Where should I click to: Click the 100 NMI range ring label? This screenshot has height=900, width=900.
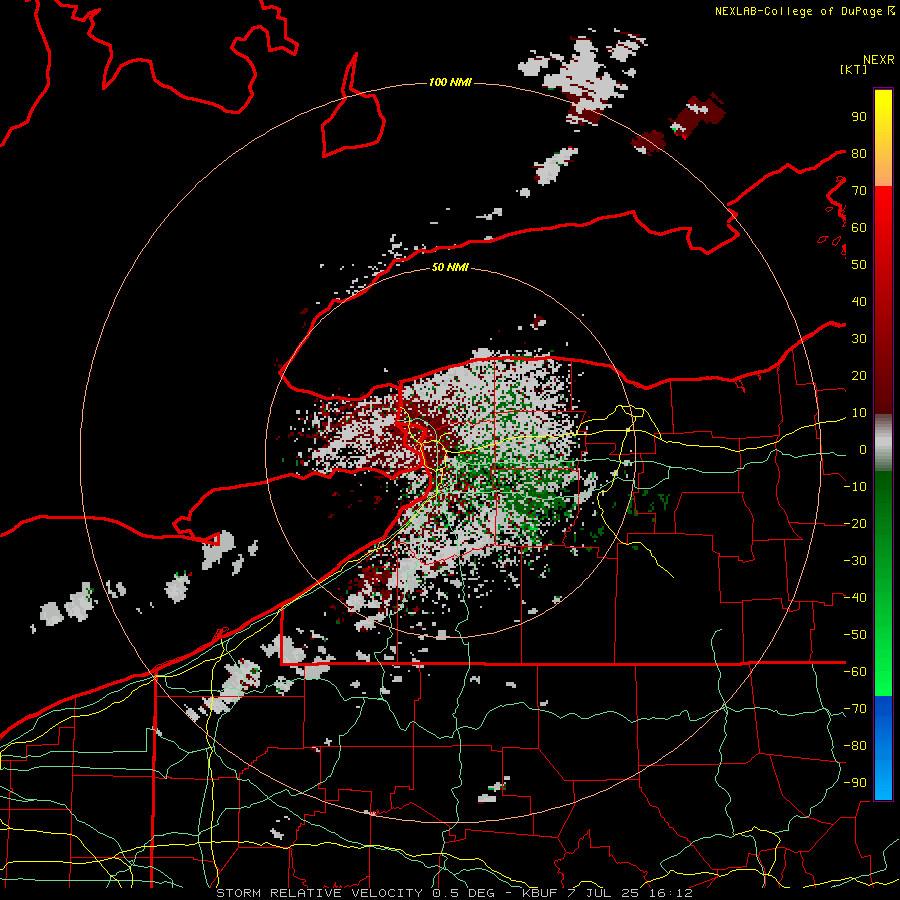450,83
